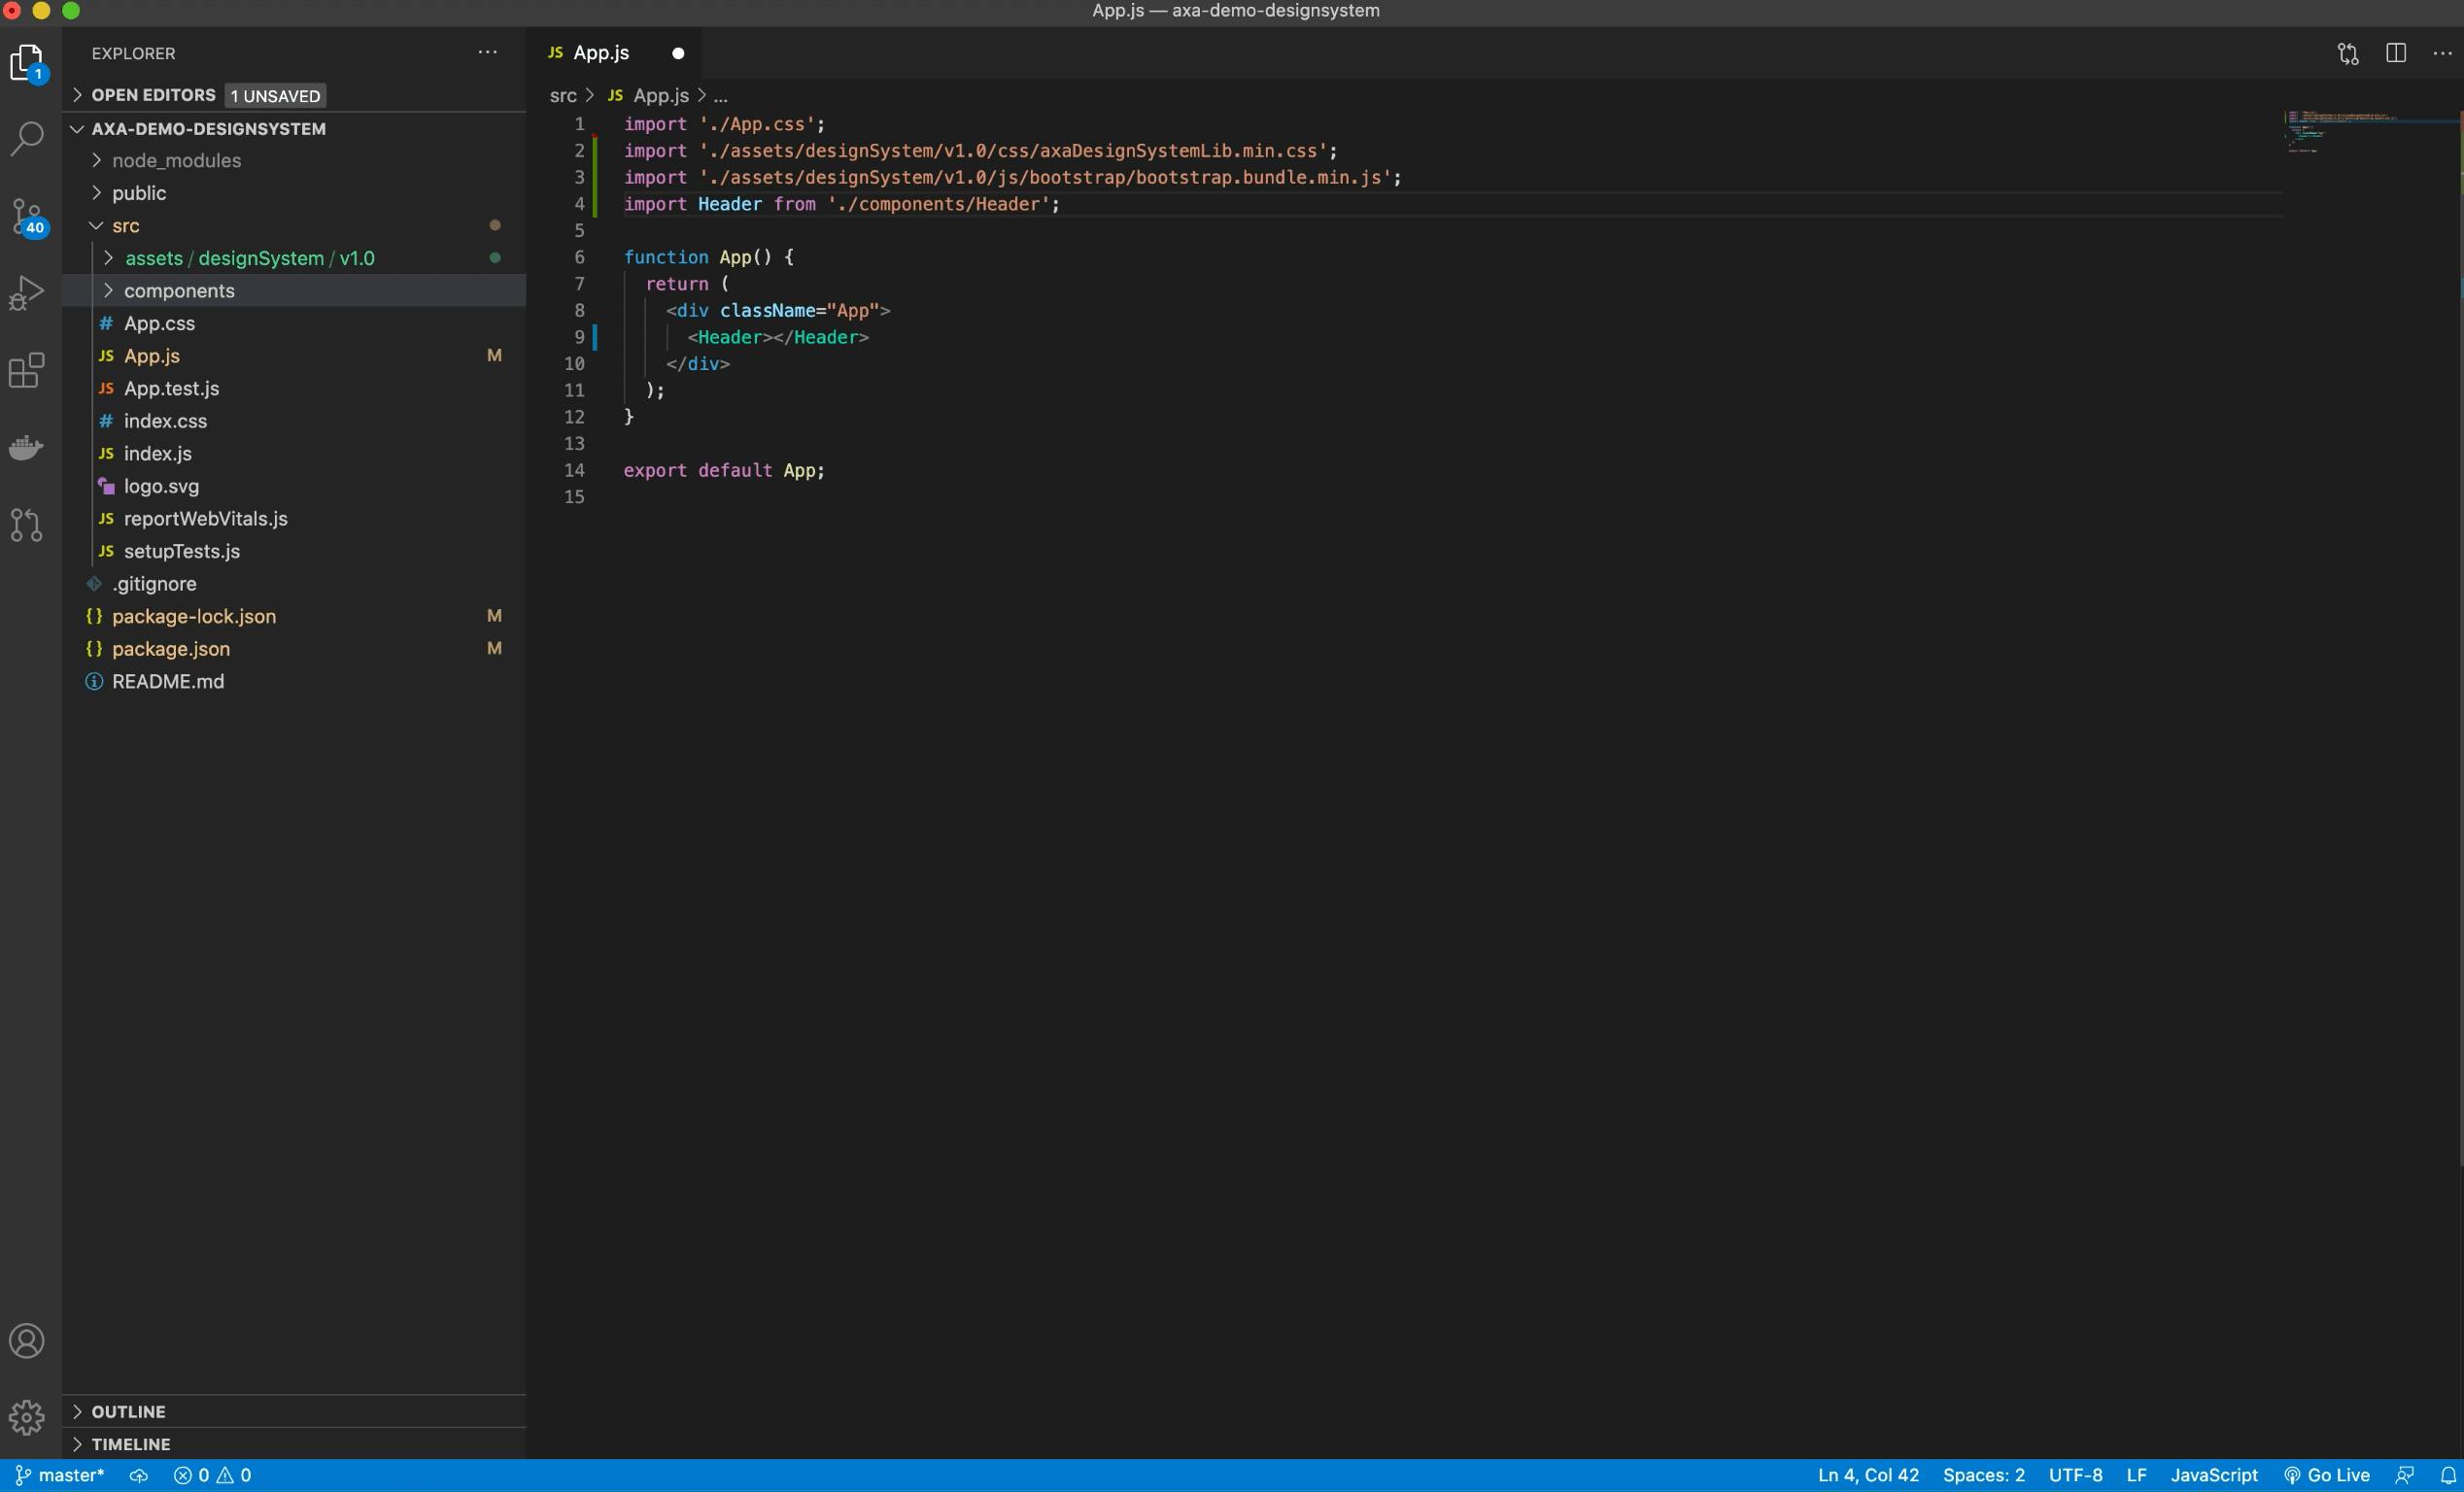
Task: Open package.json in the explorer
Action: click(170, 649)
